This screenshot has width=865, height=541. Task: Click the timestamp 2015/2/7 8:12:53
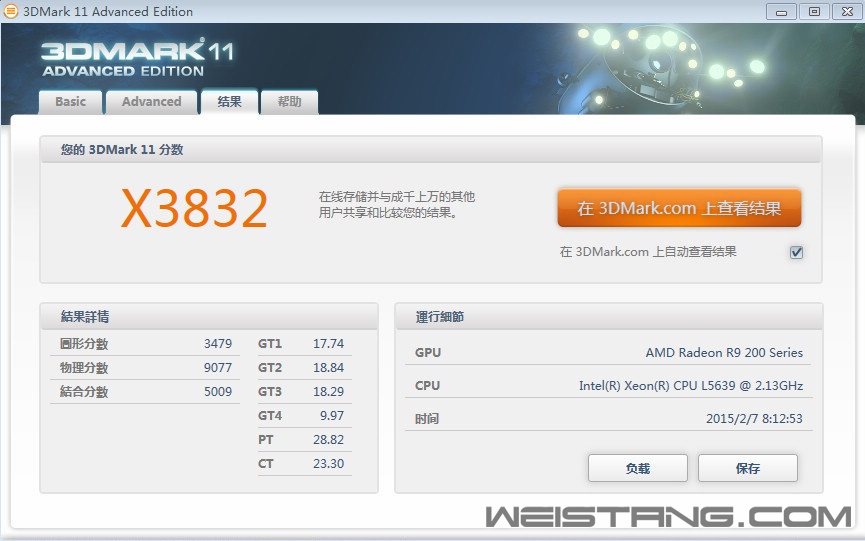pos(754,419)
